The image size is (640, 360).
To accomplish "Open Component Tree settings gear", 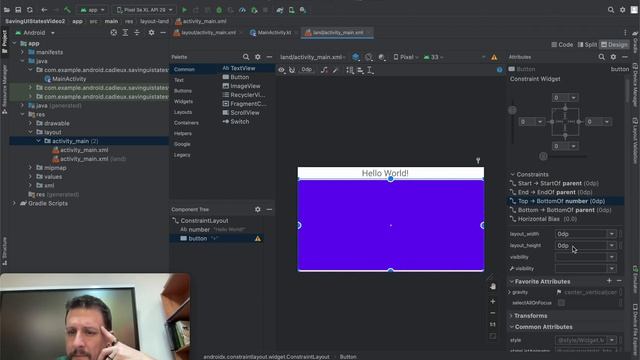I will coord(258,209).
